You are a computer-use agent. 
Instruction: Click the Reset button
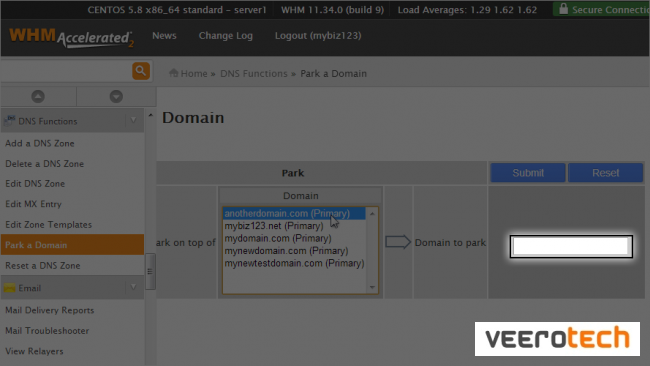[x=606, y=173]
